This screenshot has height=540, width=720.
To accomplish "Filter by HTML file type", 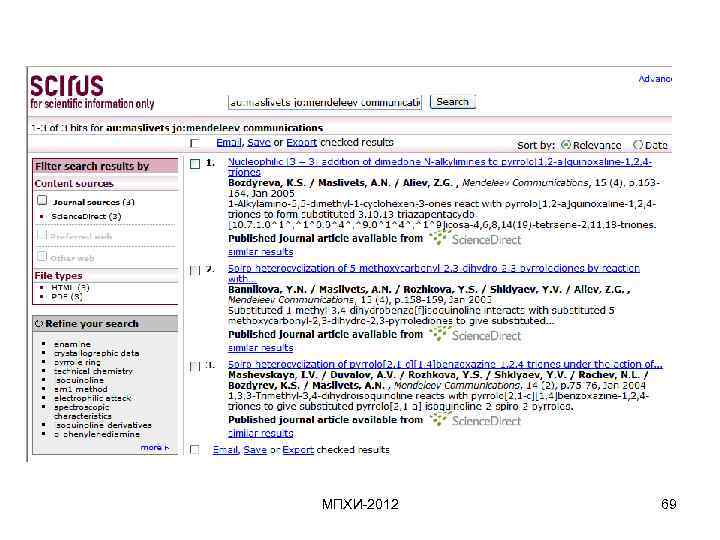I will point(70,287).
